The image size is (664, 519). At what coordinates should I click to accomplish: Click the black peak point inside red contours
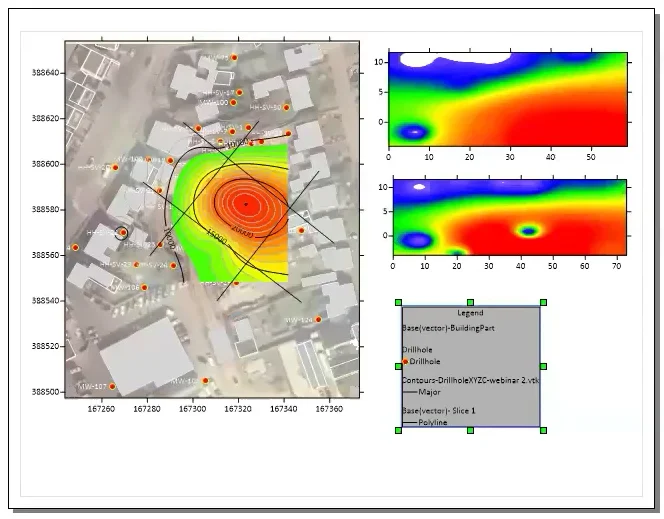tap(246, 204)
